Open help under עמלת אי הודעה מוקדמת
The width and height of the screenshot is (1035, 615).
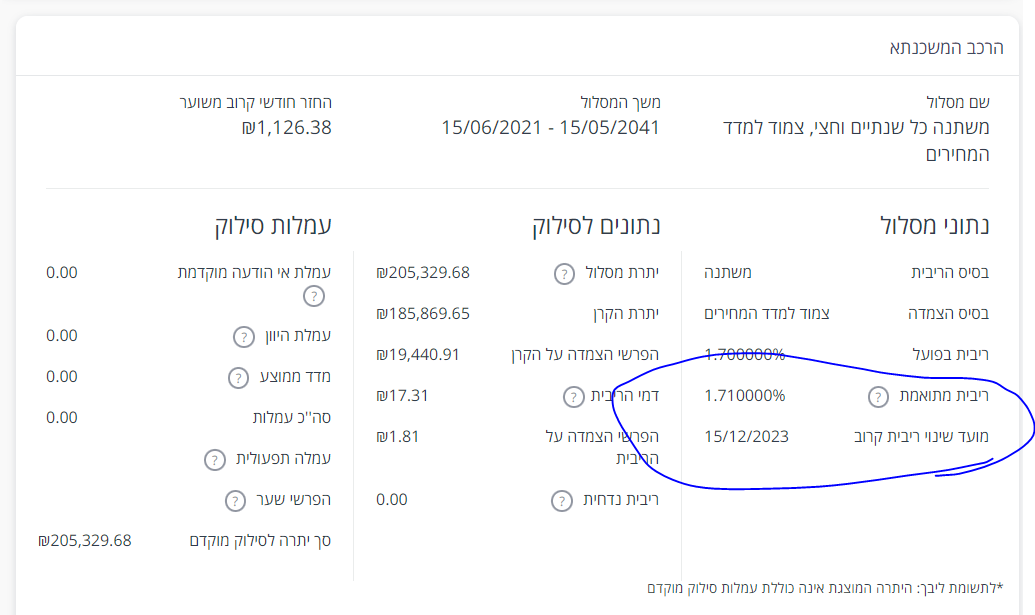click(x=314, y=296)
